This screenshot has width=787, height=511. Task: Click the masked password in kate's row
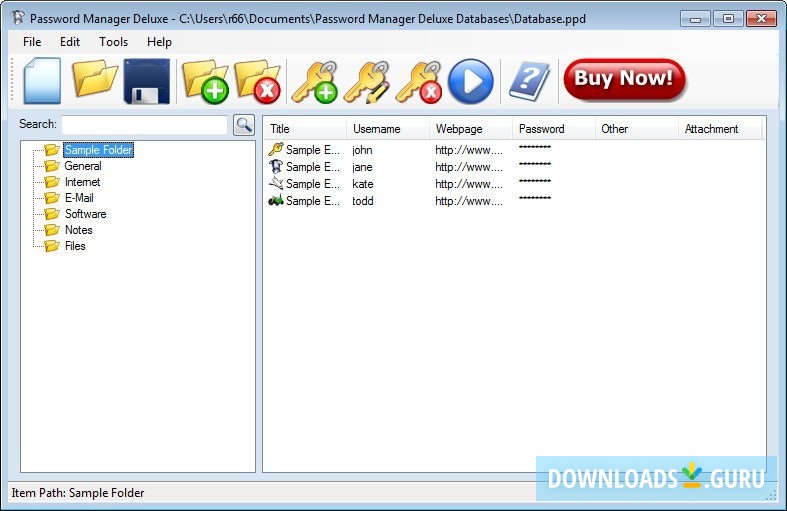[x=535, y=181]
